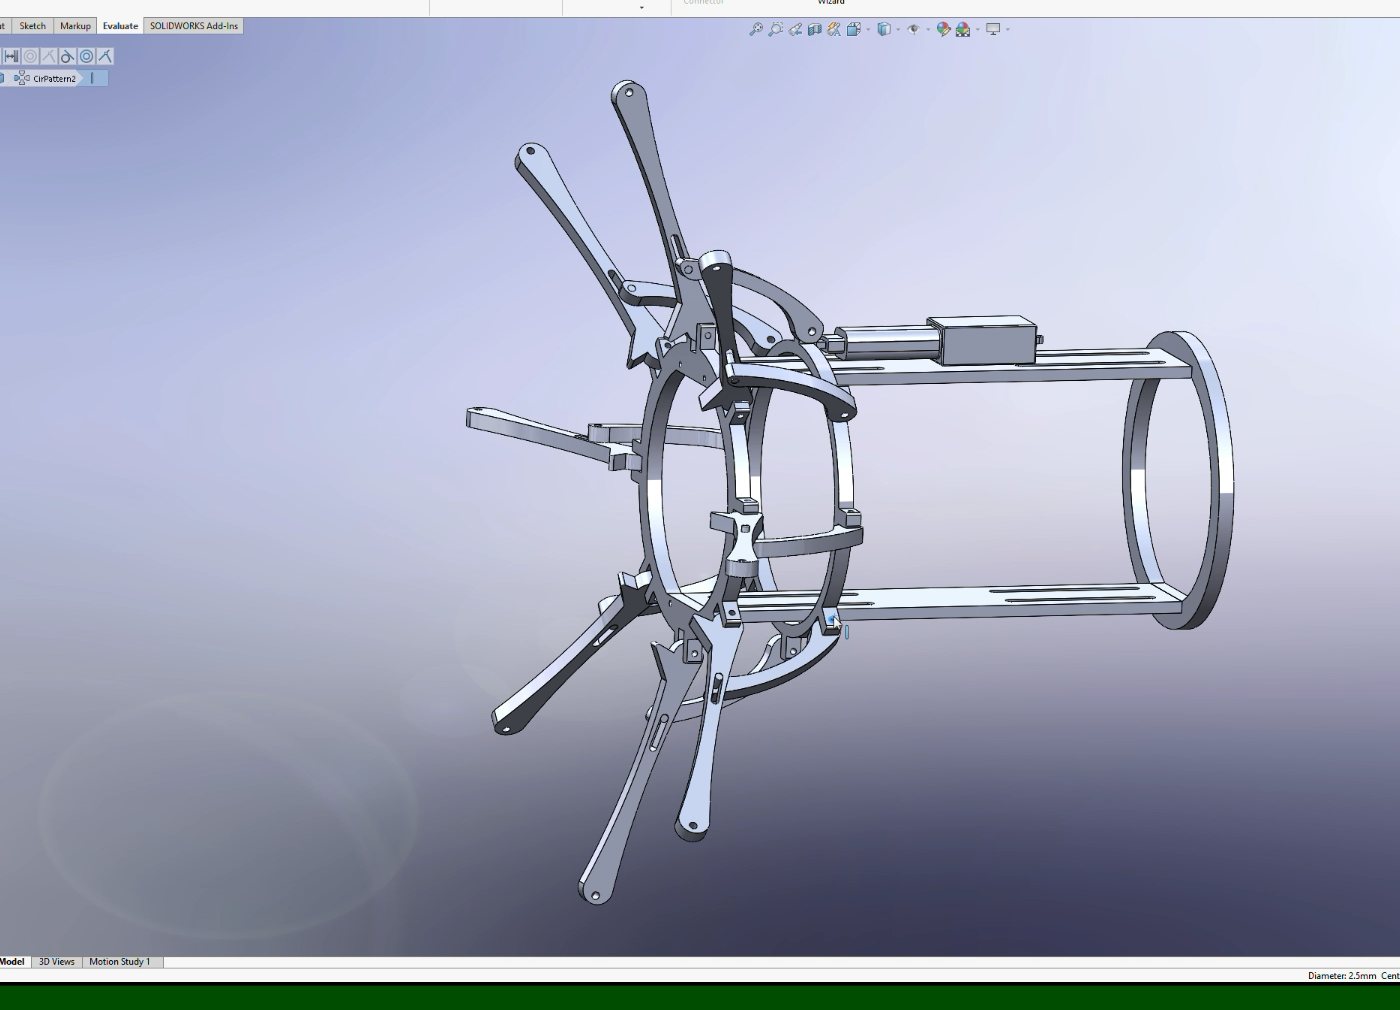Select the Tangent quick mate icon
Image resolution: width=1400 pixels, height=1010 pixels.
coord(68,56)
